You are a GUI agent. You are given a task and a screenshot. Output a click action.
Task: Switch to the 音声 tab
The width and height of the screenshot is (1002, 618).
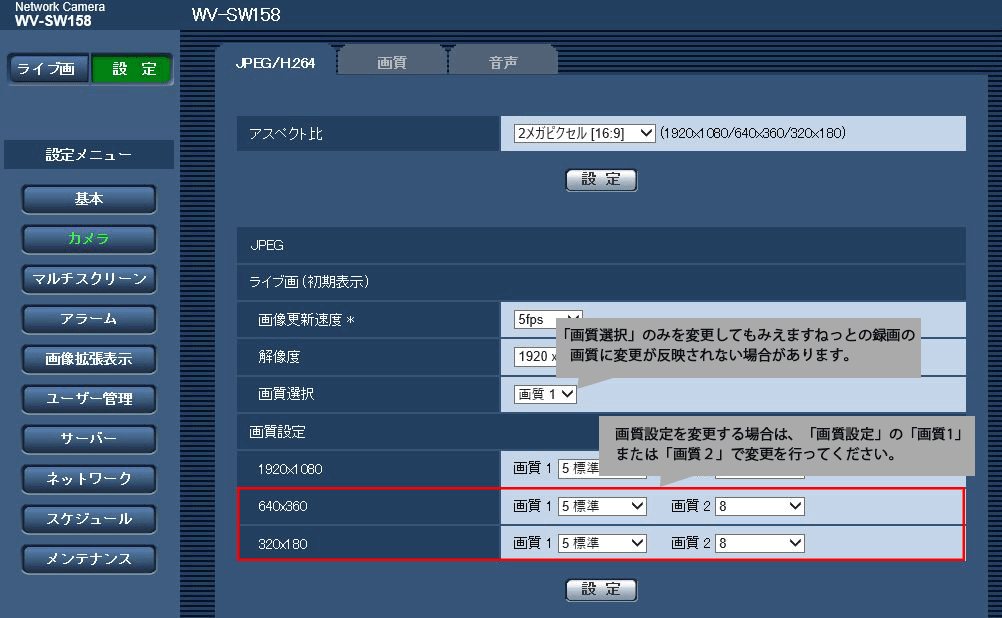click(503, 62)
